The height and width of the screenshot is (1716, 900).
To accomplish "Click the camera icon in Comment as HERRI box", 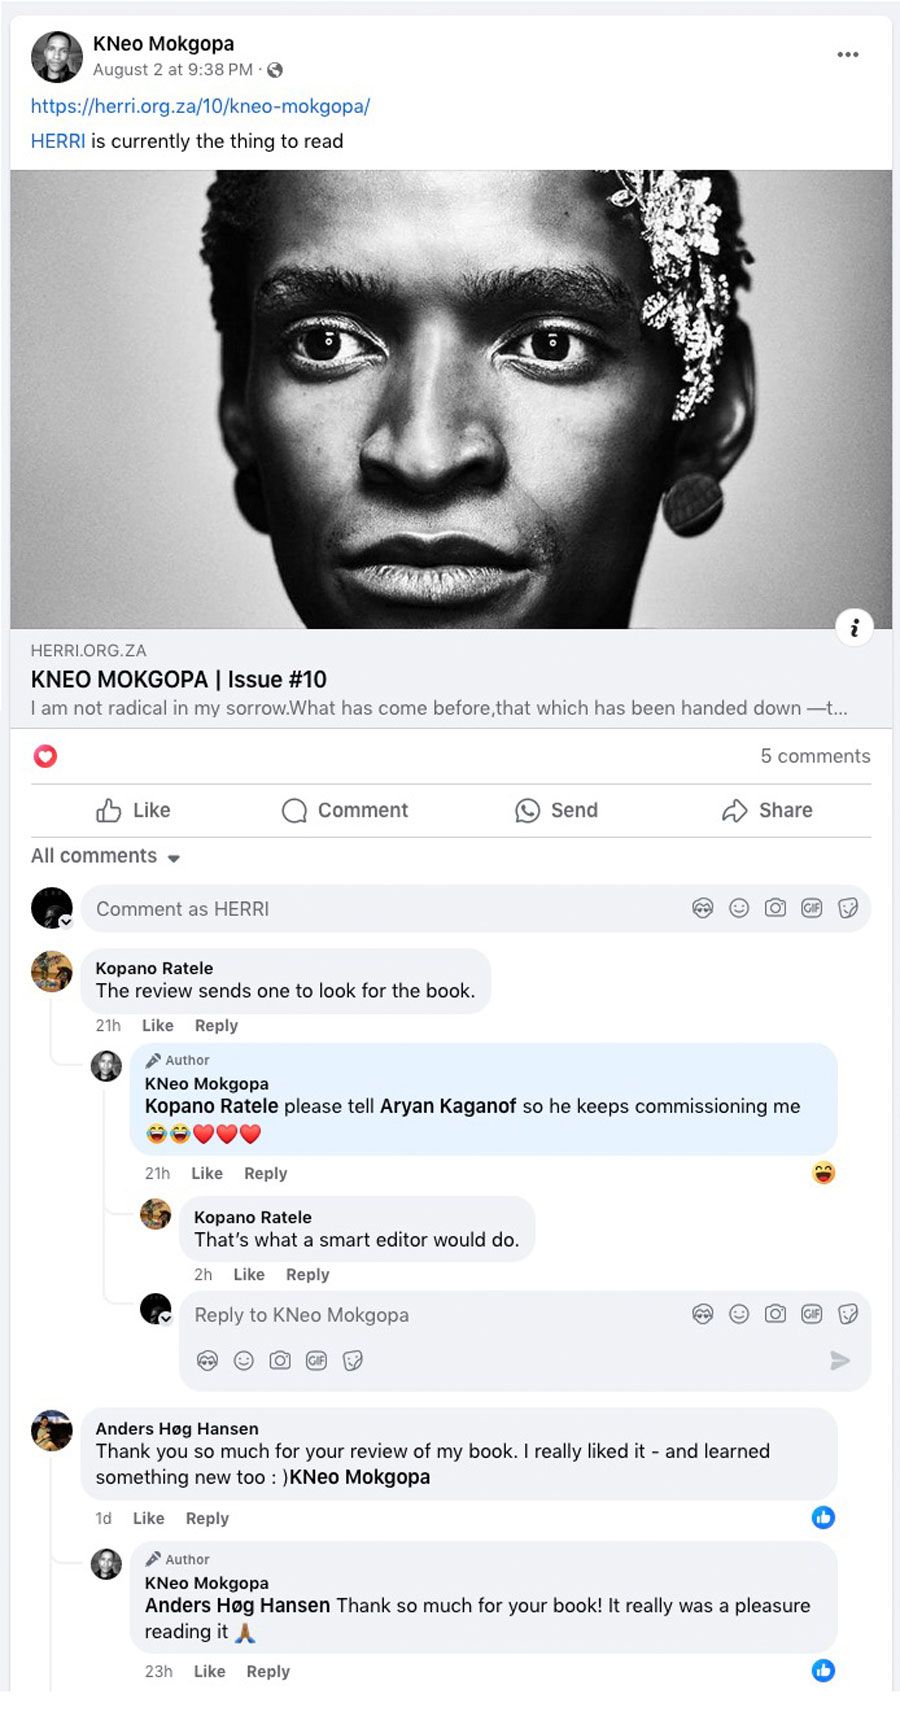I will pyautogui.click(x=775, y=908).
